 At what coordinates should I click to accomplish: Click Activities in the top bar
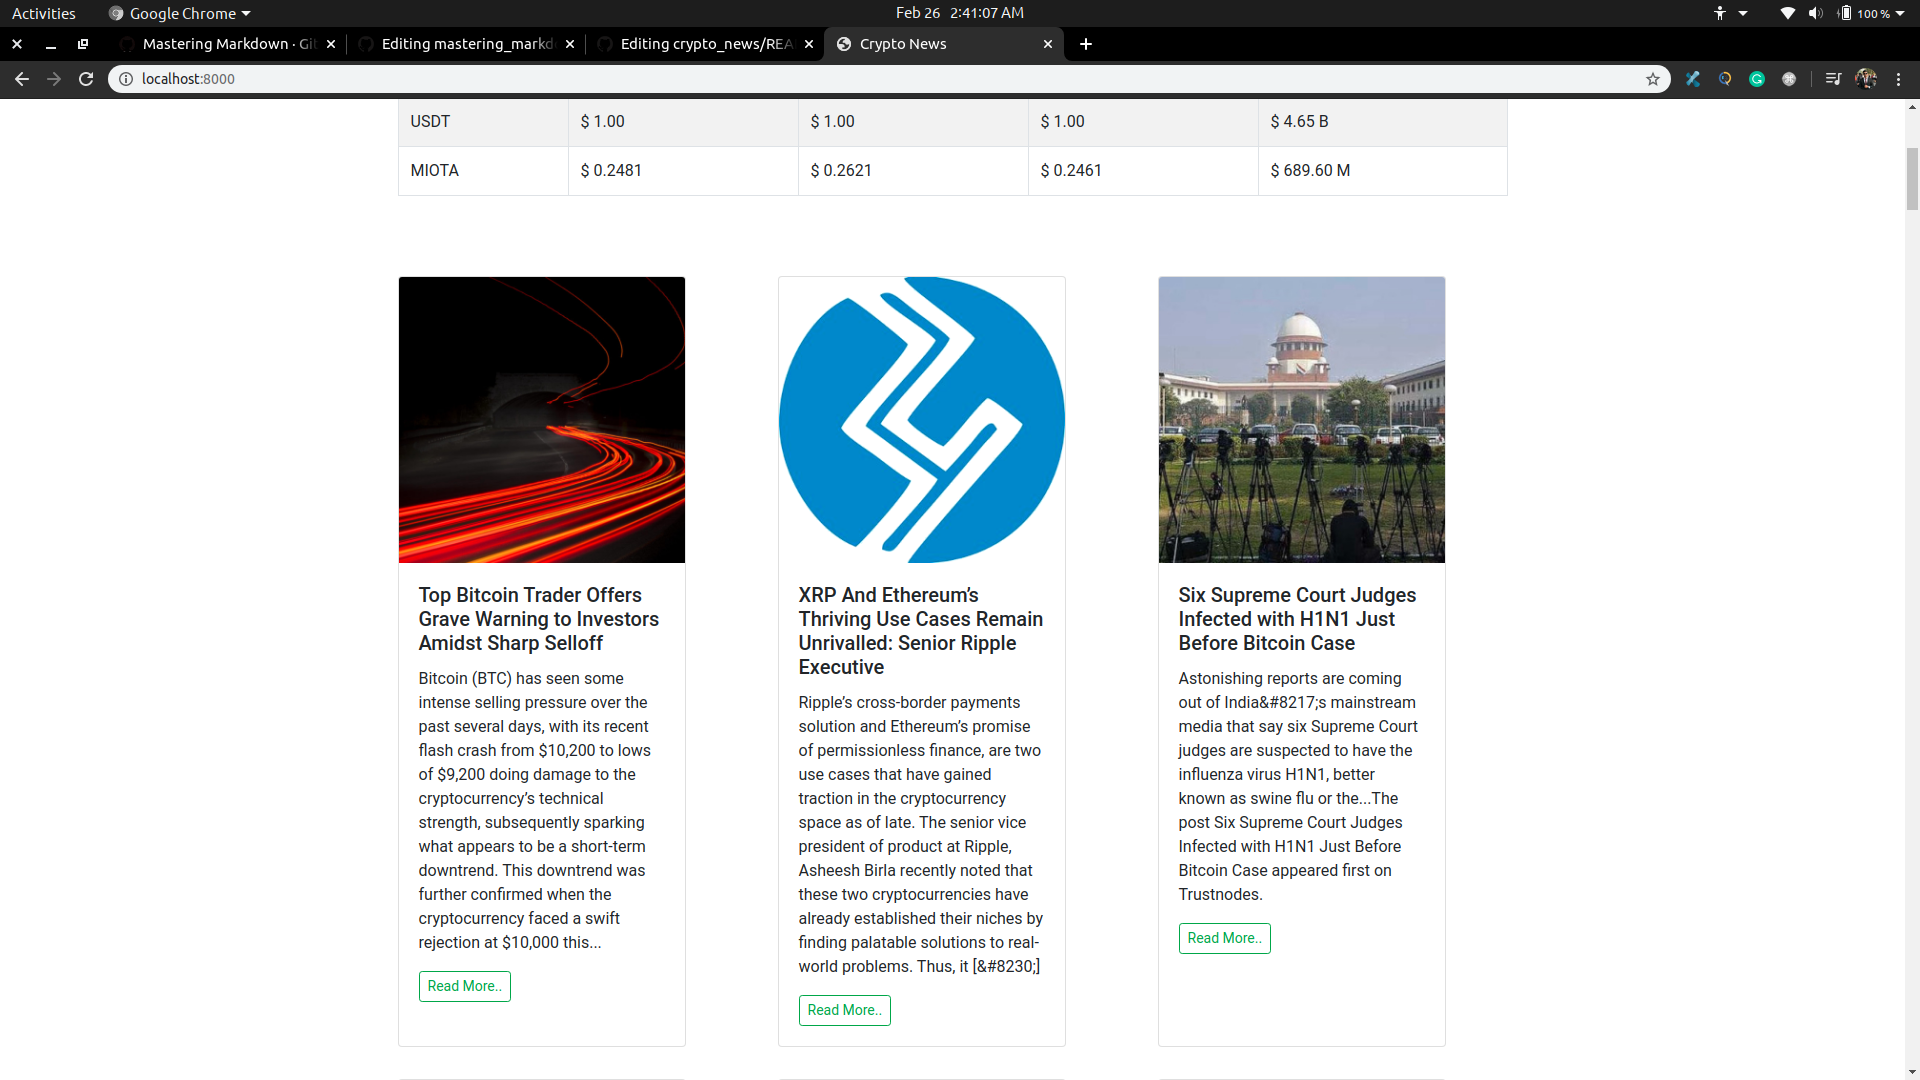click(43, 13)
